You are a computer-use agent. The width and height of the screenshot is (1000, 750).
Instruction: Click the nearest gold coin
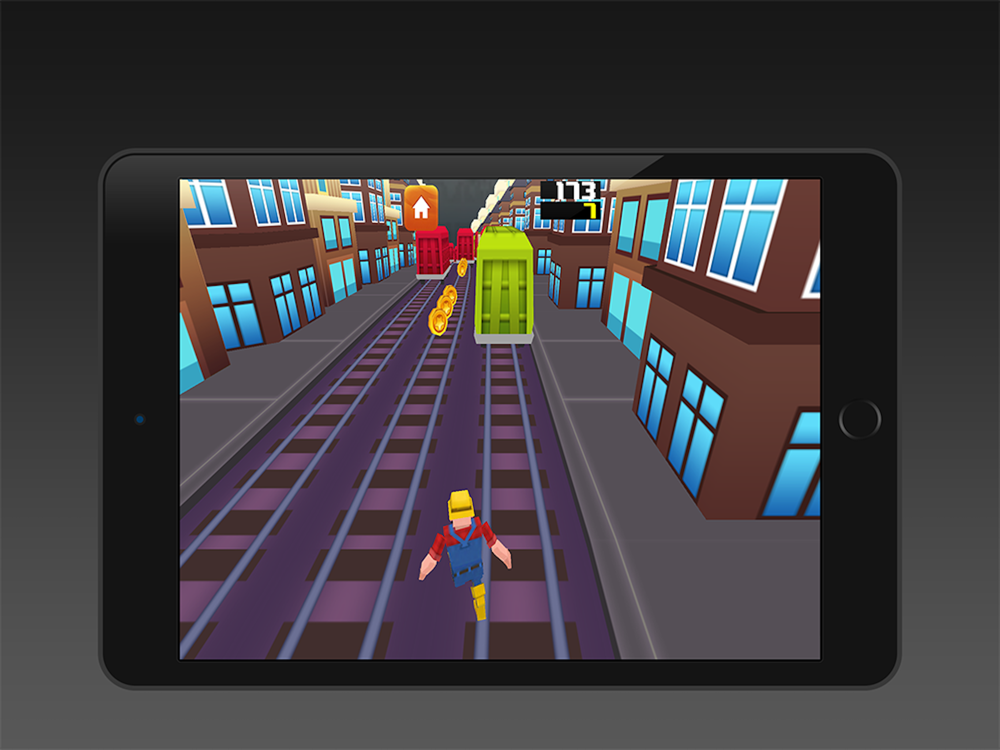[x=438, y=321]
